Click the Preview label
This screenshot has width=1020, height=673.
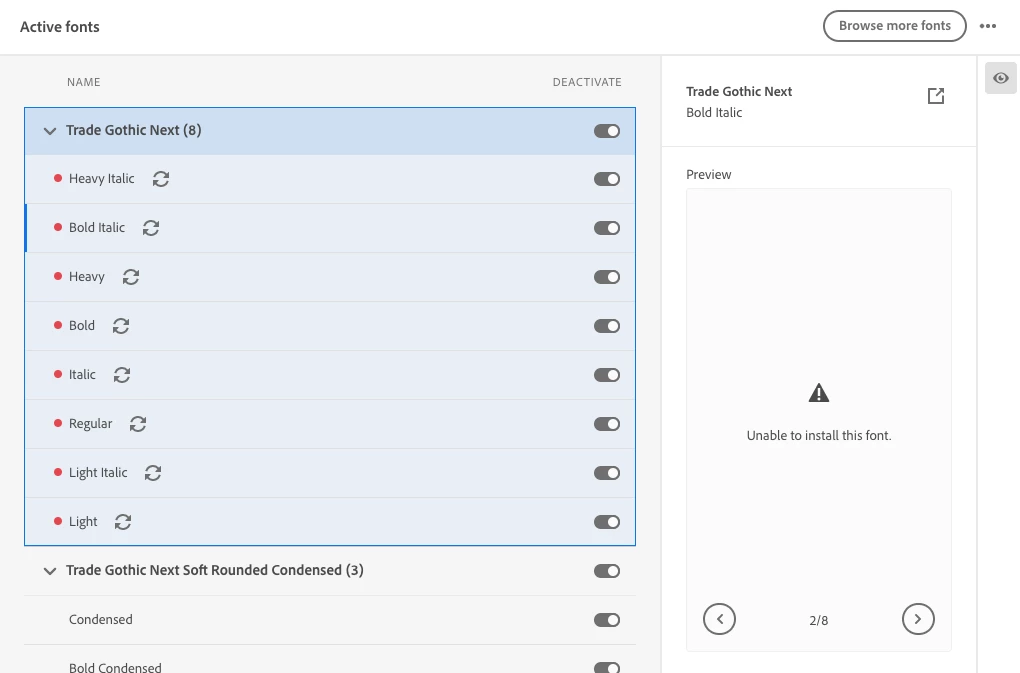[708, 174]
